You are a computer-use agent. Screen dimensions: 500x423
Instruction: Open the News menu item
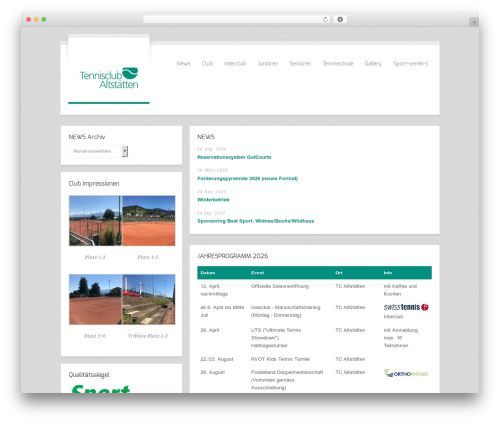click(183, 63)
